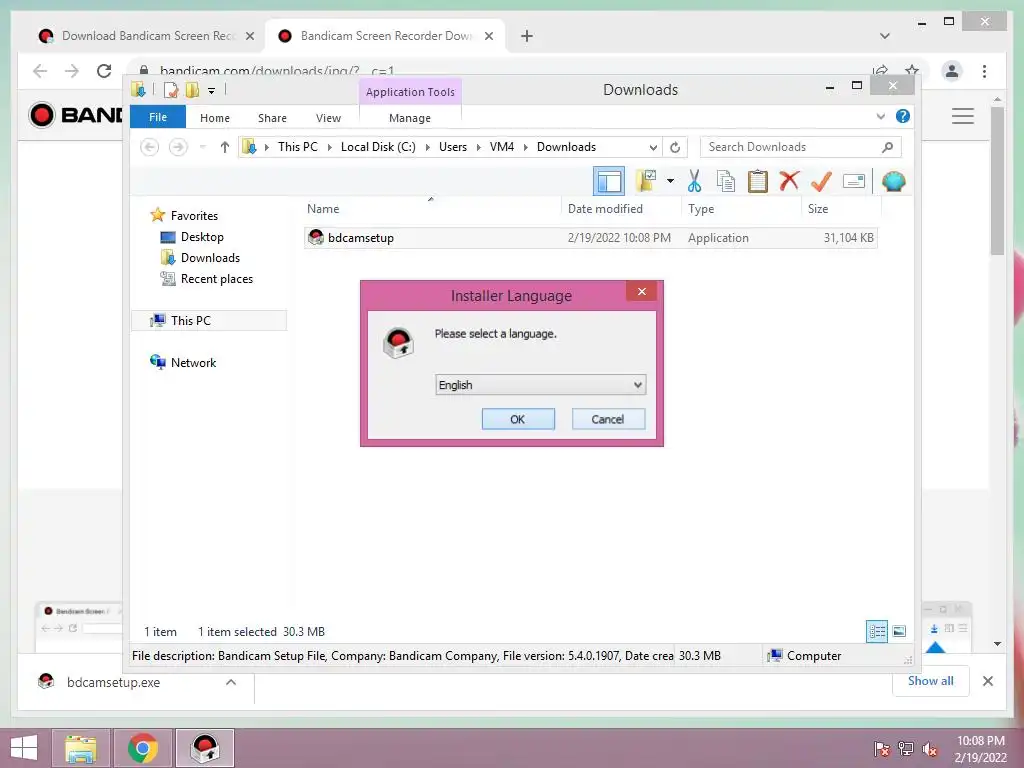
Task: Click the search magnifier icon
Action: (888, 147)
